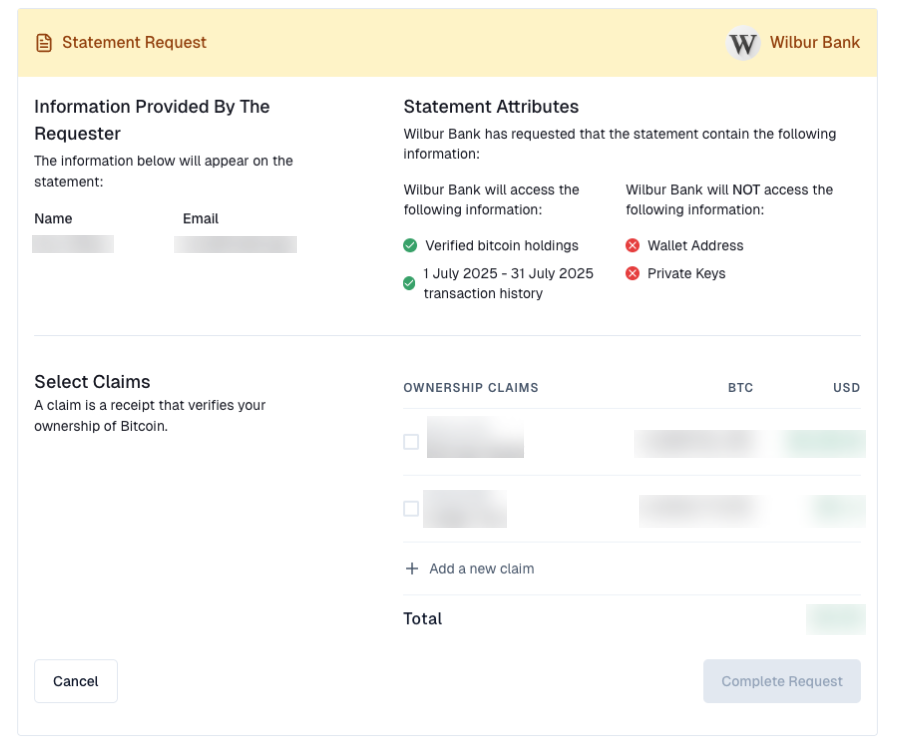Click the Total label

pyautogui.click(x=422, y=619)
